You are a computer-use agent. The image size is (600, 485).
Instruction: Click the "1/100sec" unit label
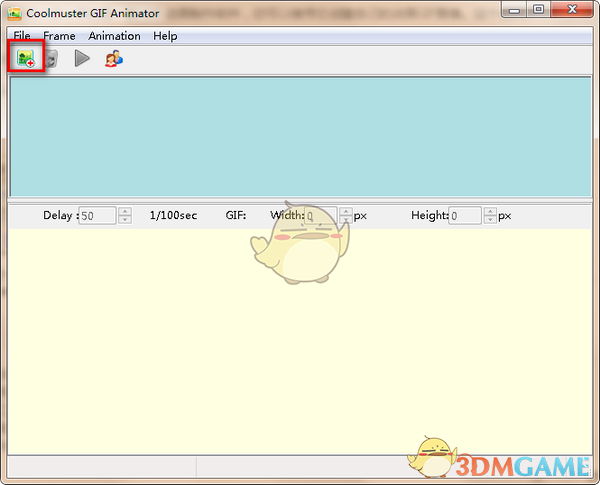pyautogui.click(x=173, y=215)
